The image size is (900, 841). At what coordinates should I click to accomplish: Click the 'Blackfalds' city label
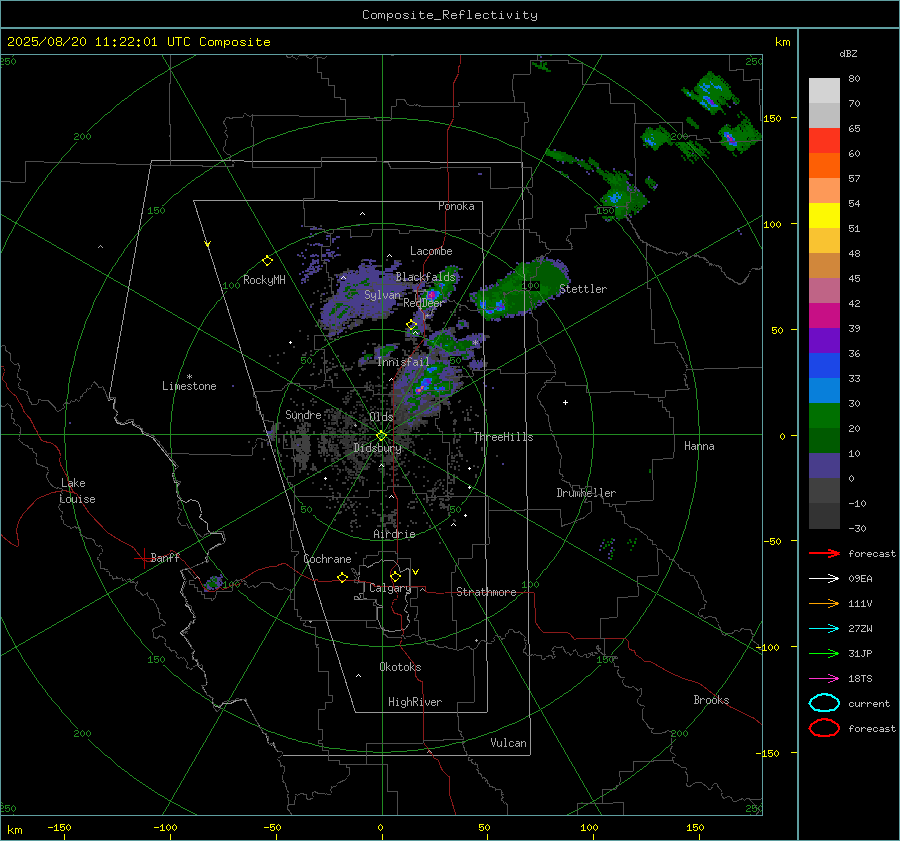click(425, 277)
